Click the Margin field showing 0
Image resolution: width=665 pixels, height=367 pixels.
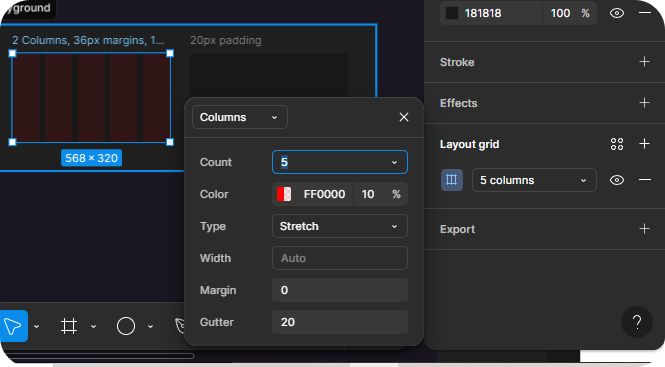(340, 290)
